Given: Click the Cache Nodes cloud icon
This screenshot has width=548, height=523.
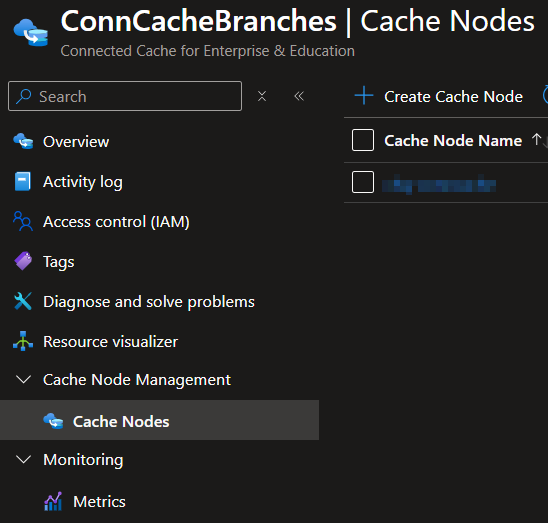Looking at the screenshot, I should [x=53, y=421].
